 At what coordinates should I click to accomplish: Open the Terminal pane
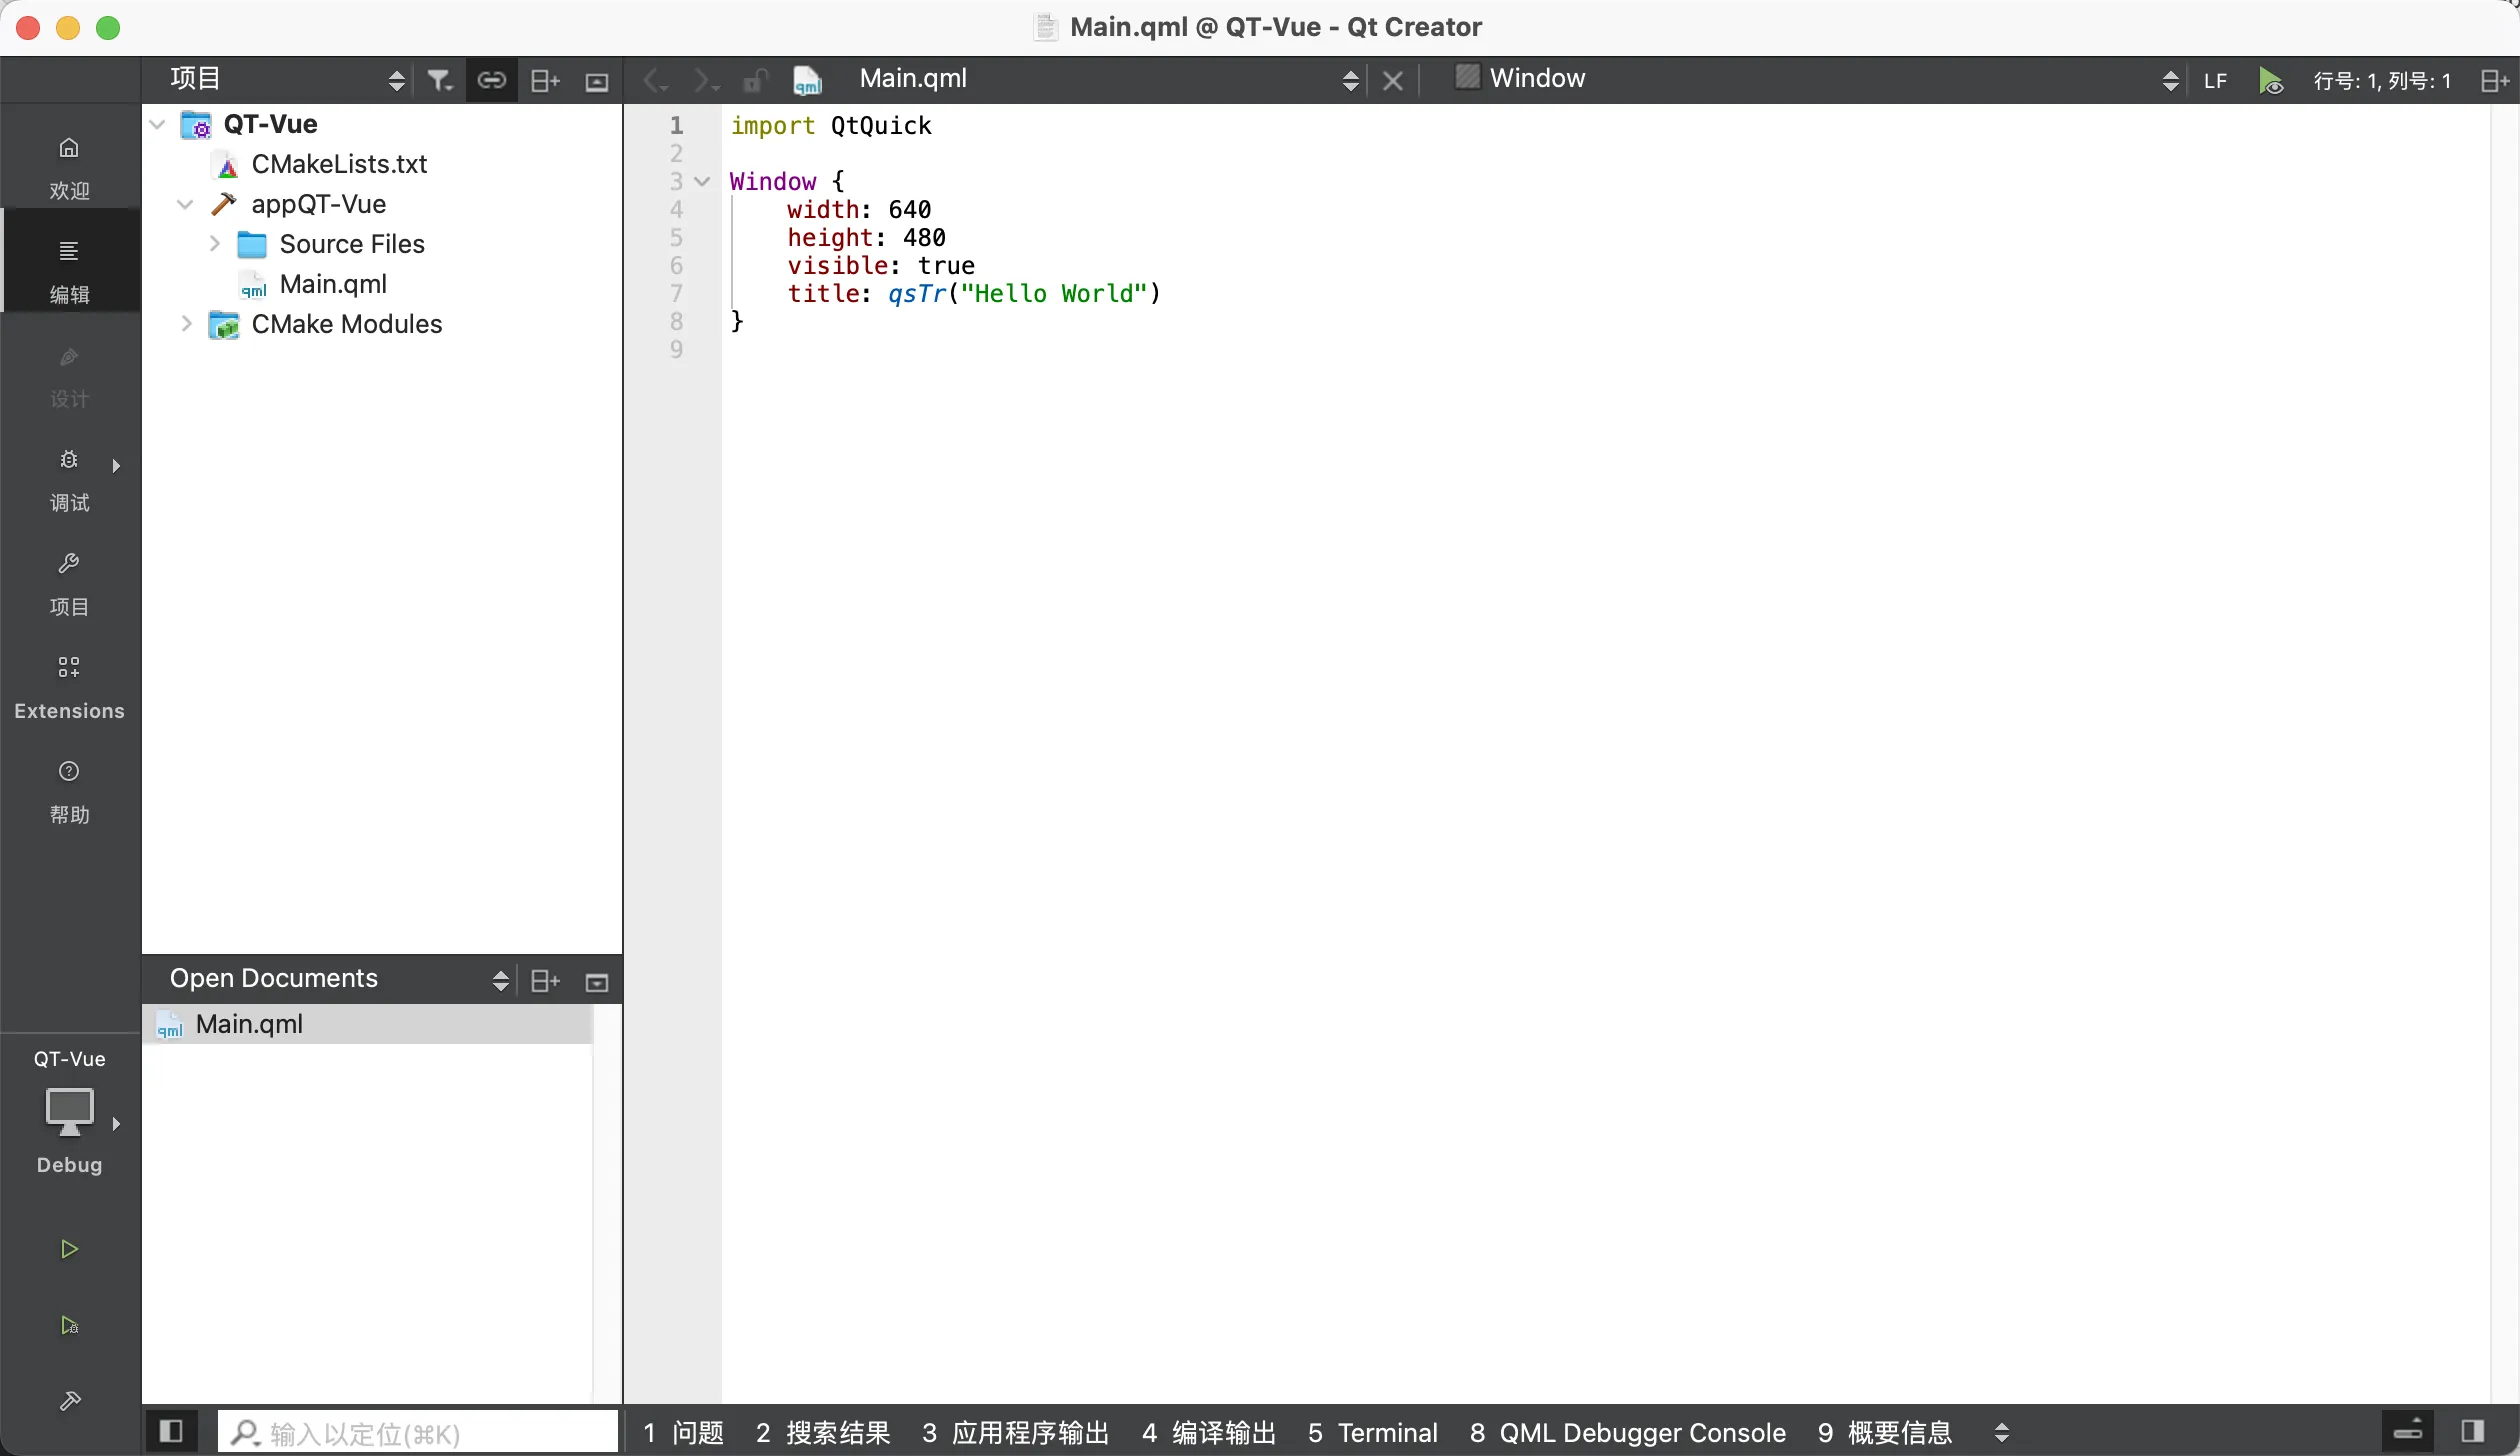[1372, 1432]
